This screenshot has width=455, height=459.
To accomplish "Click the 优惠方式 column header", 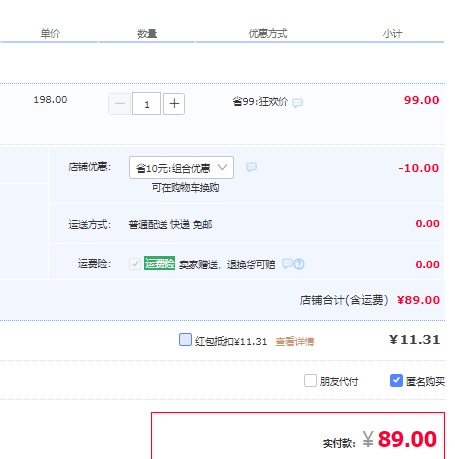I will 268,33.
